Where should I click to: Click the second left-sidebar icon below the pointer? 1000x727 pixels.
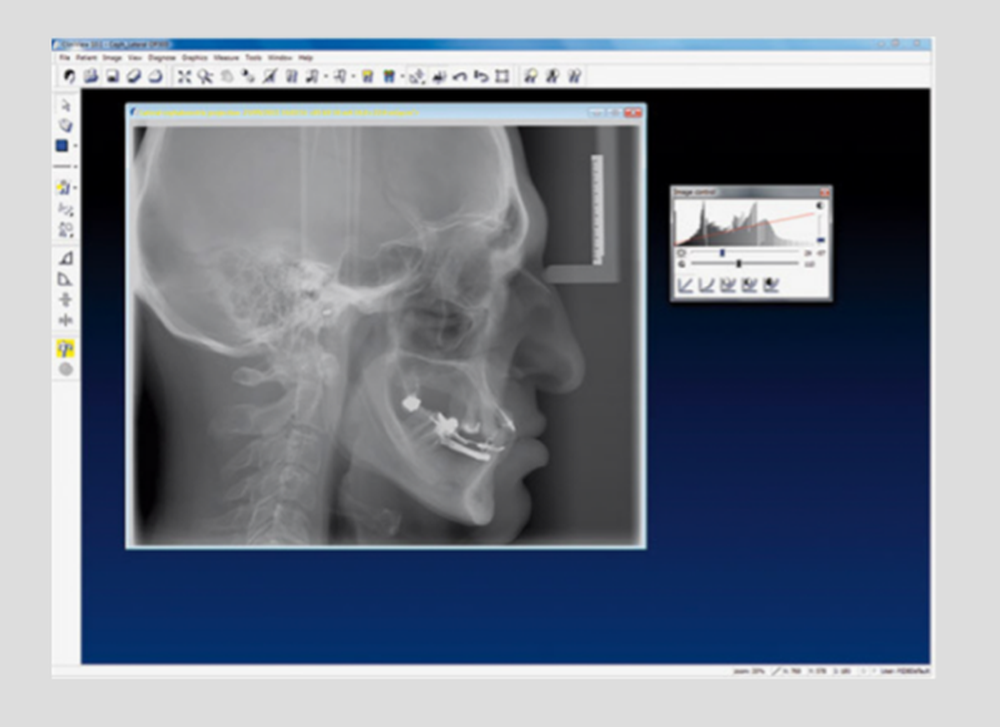coord(65,125)
